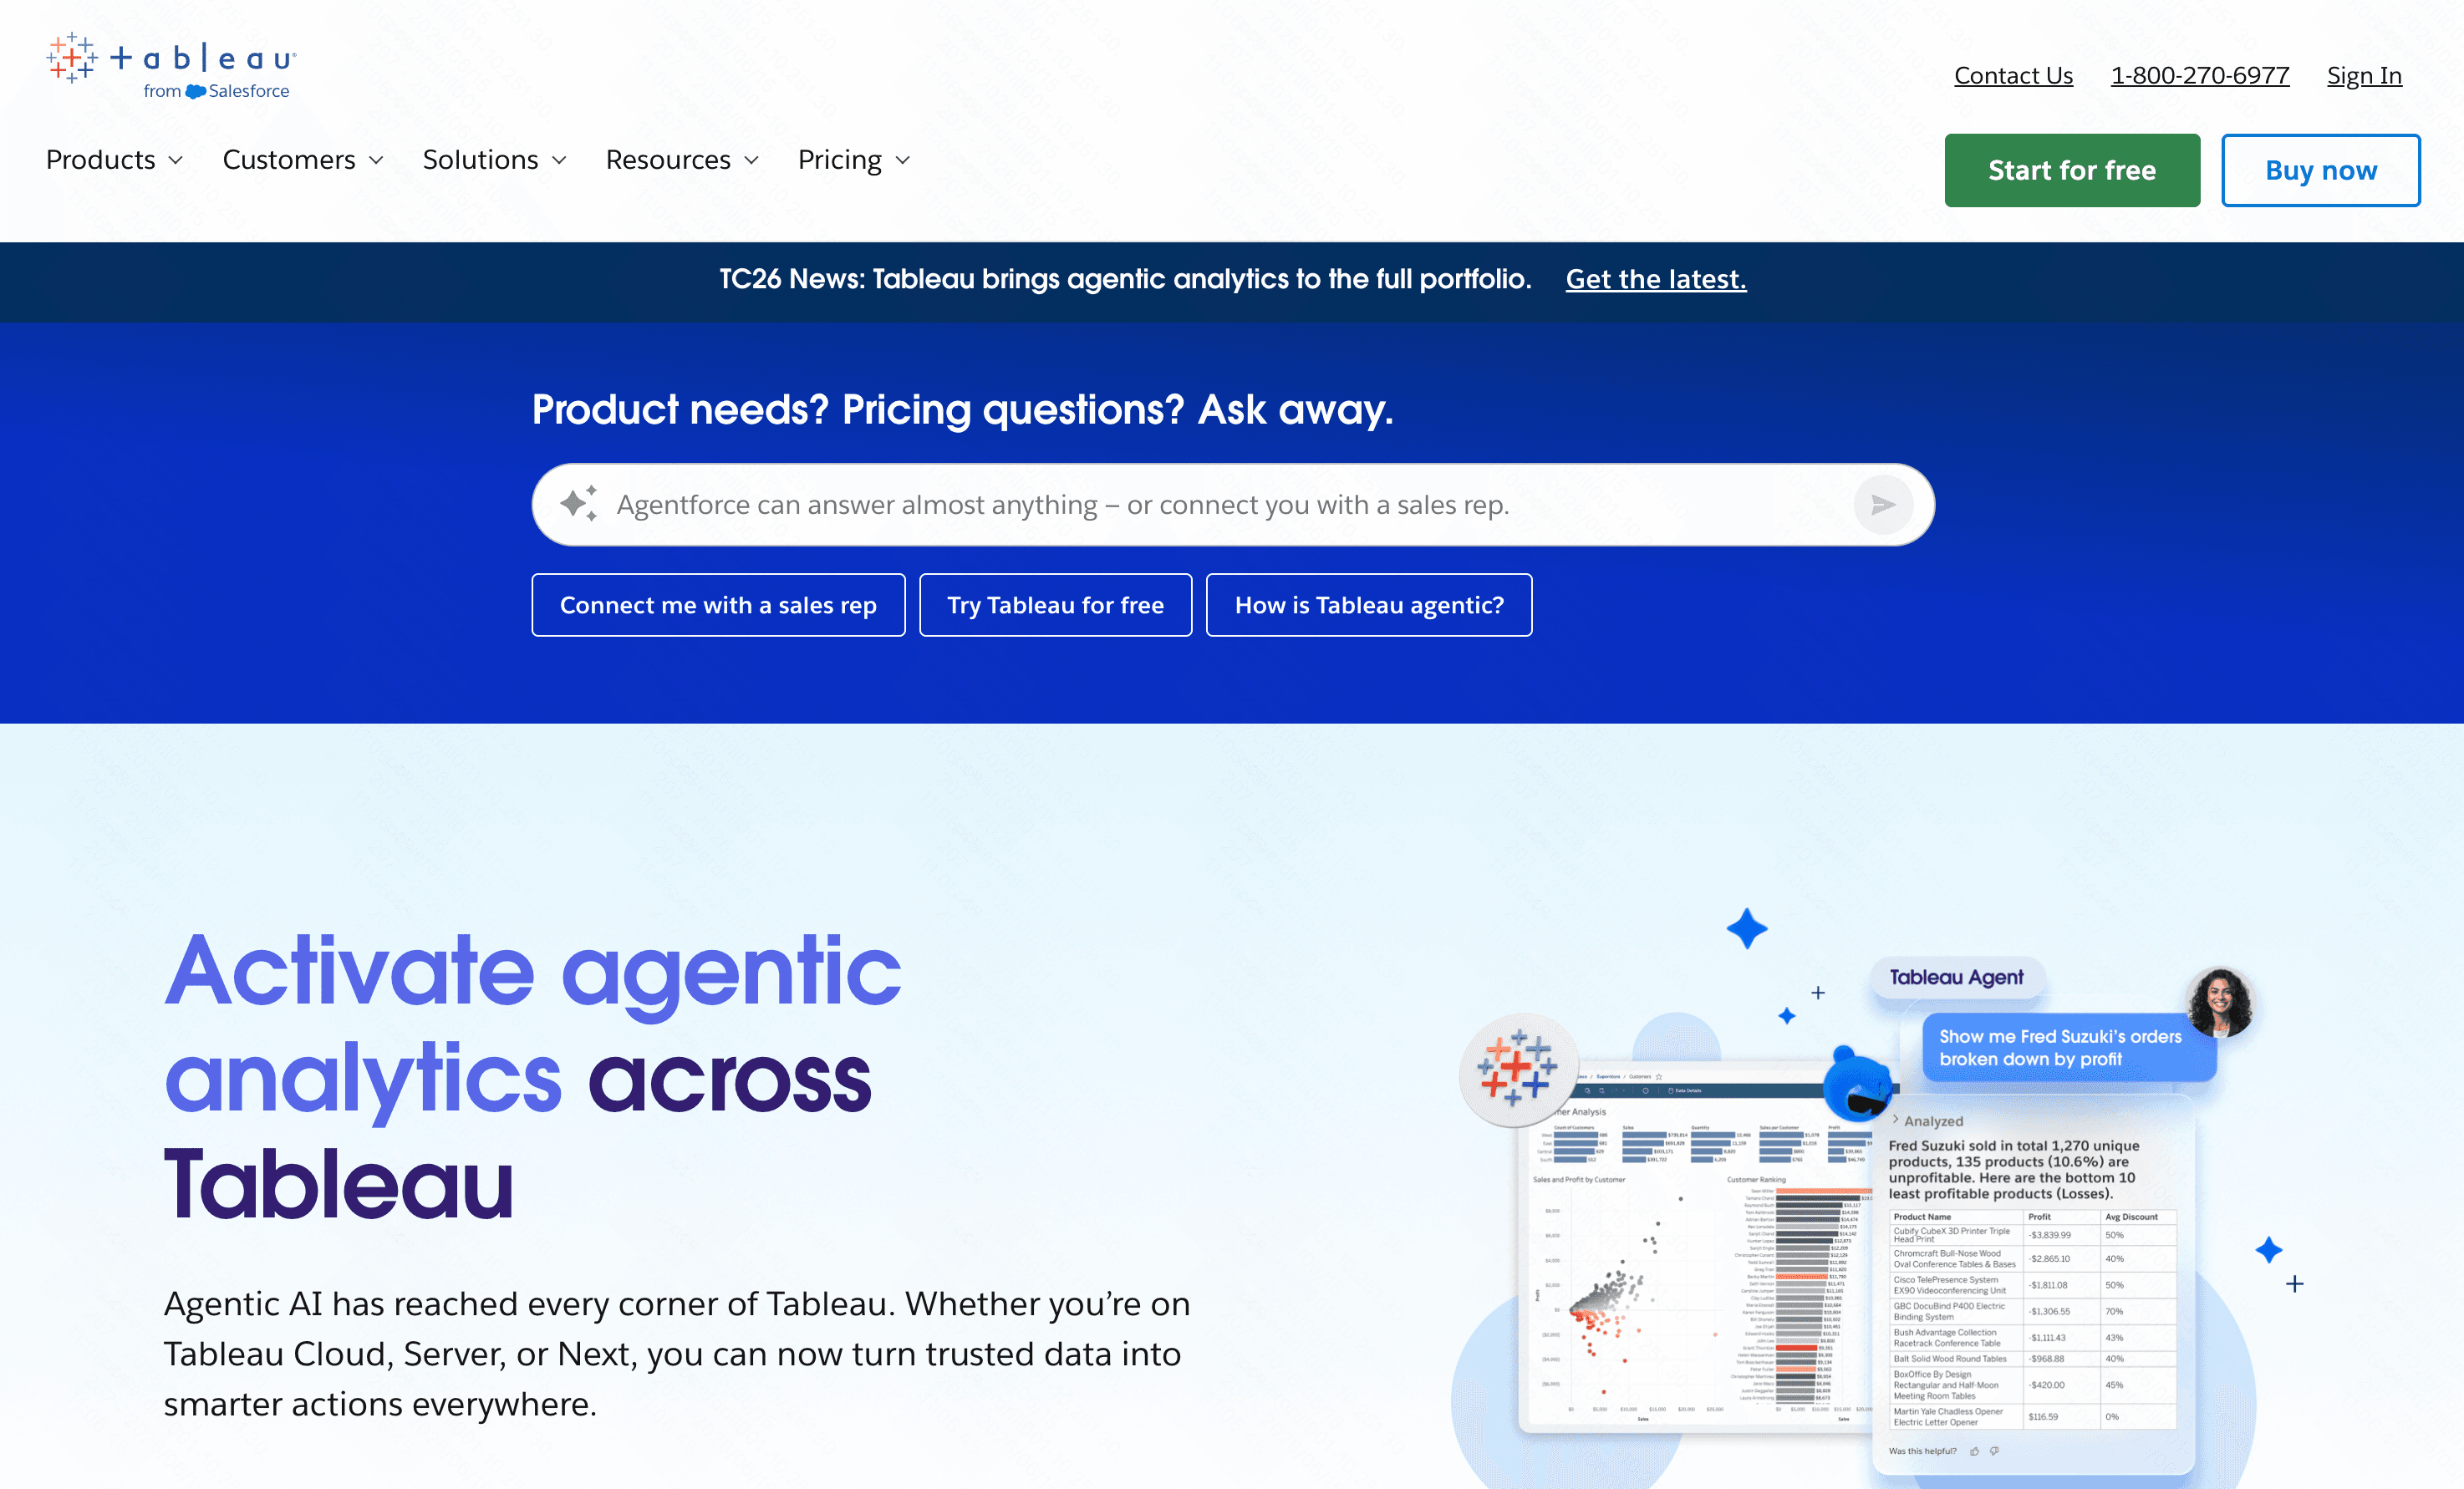
Task: Click the "TC26 News" banner text
Action: [1125, 279]
